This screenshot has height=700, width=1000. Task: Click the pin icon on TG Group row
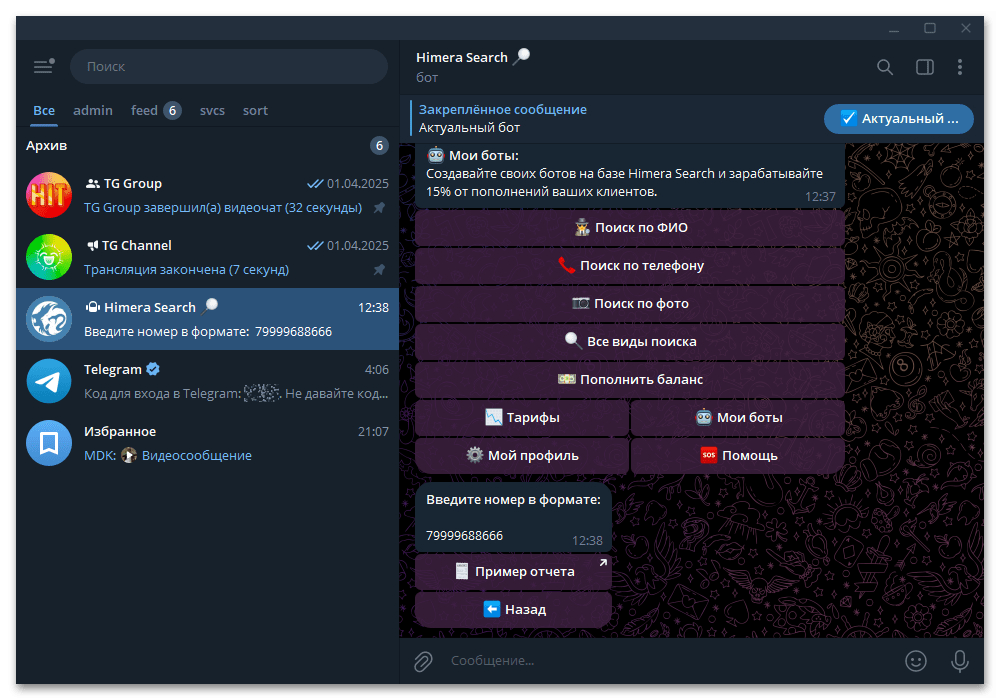pyautogui.click(x=379, y=208)
